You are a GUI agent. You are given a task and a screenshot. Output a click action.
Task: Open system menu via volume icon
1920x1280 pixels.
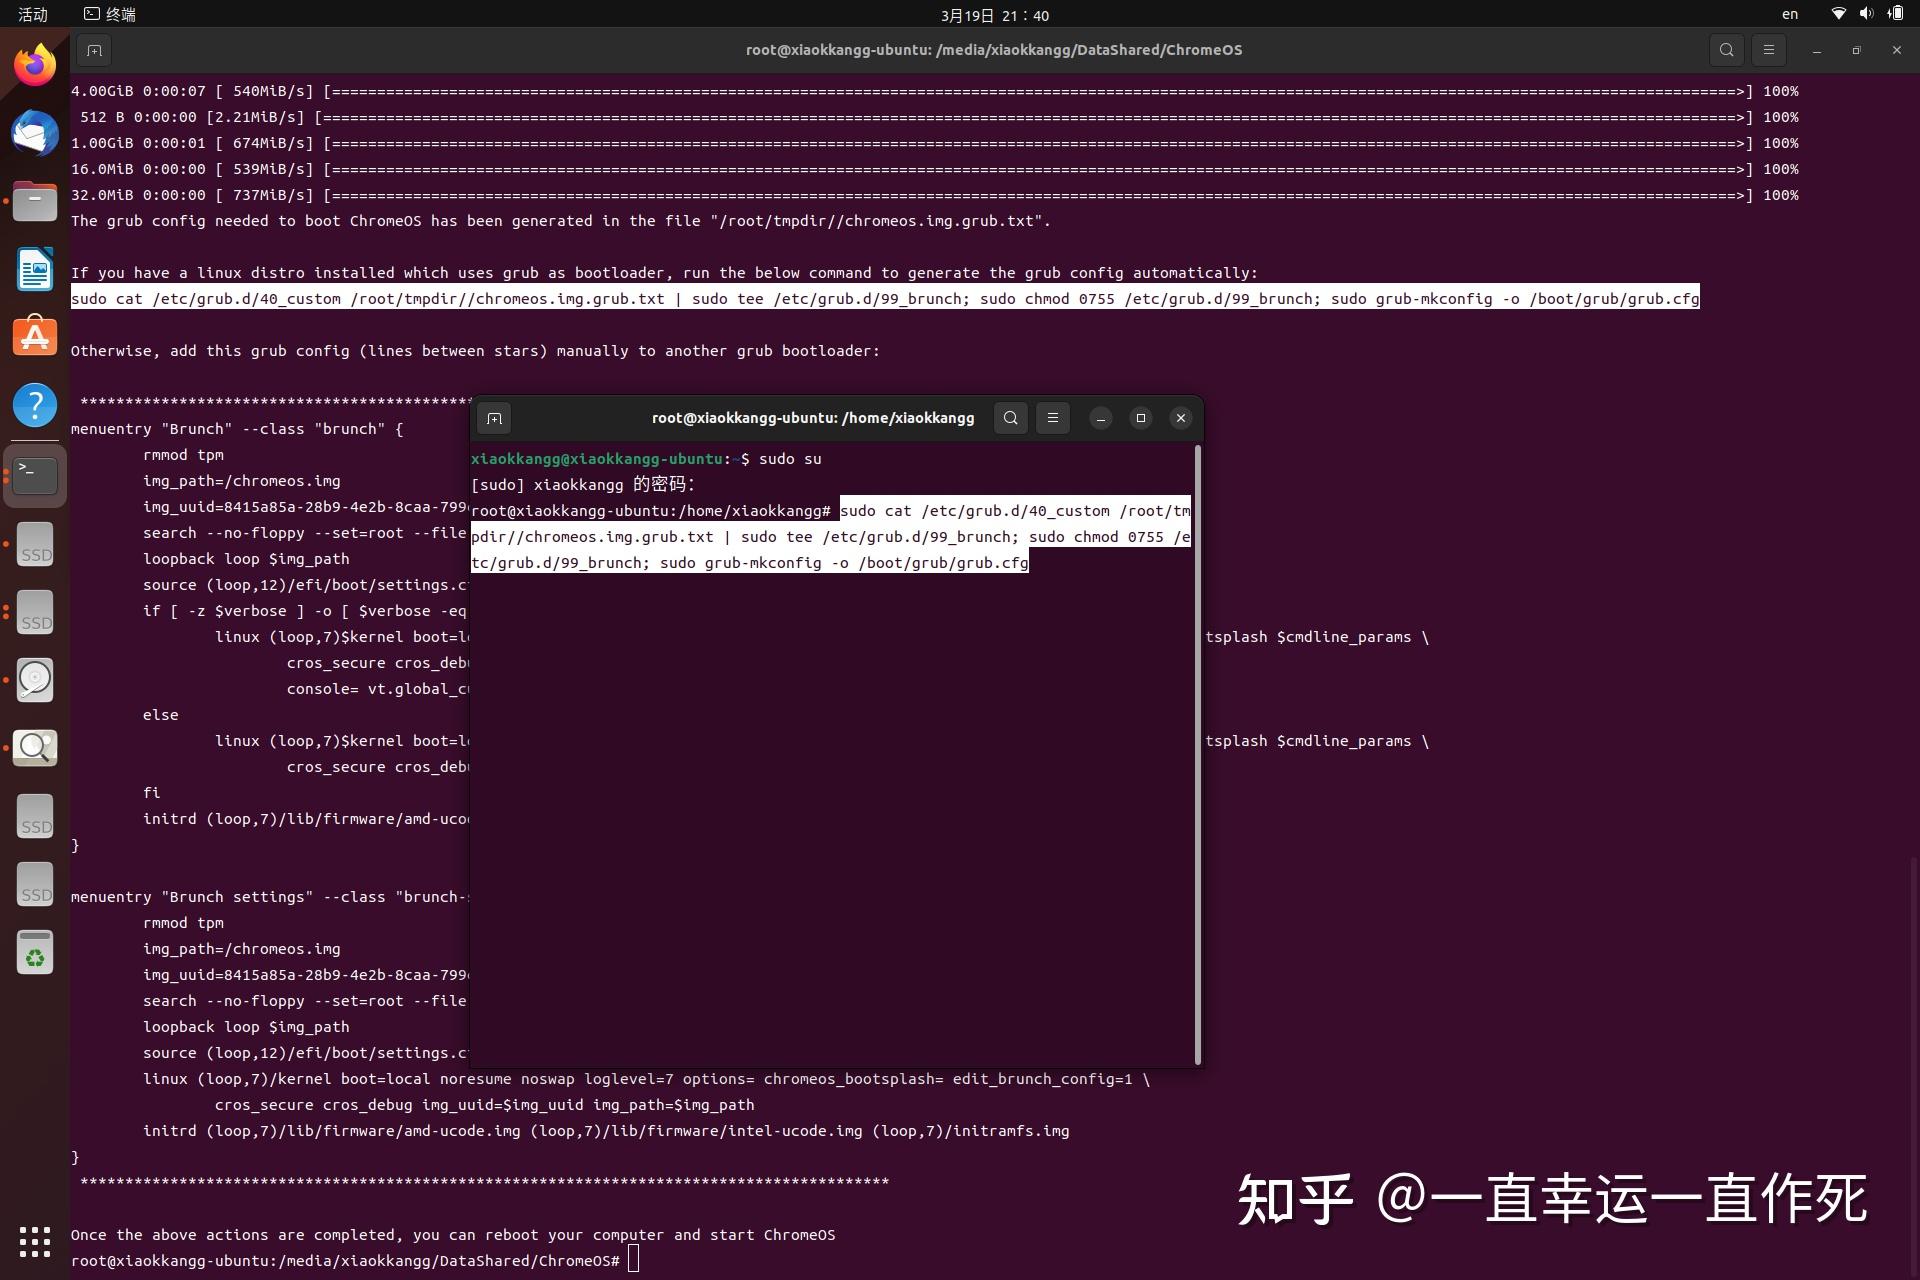click(x=1866, y=14)
